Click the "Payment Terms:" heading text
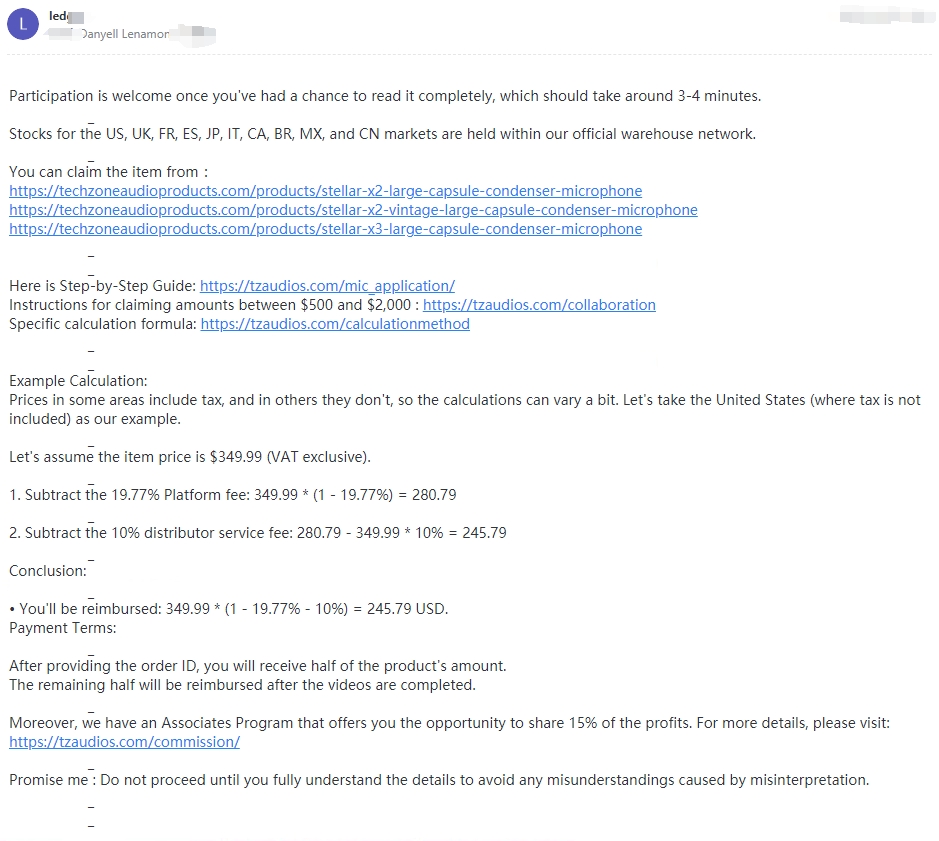 point(63,628)
